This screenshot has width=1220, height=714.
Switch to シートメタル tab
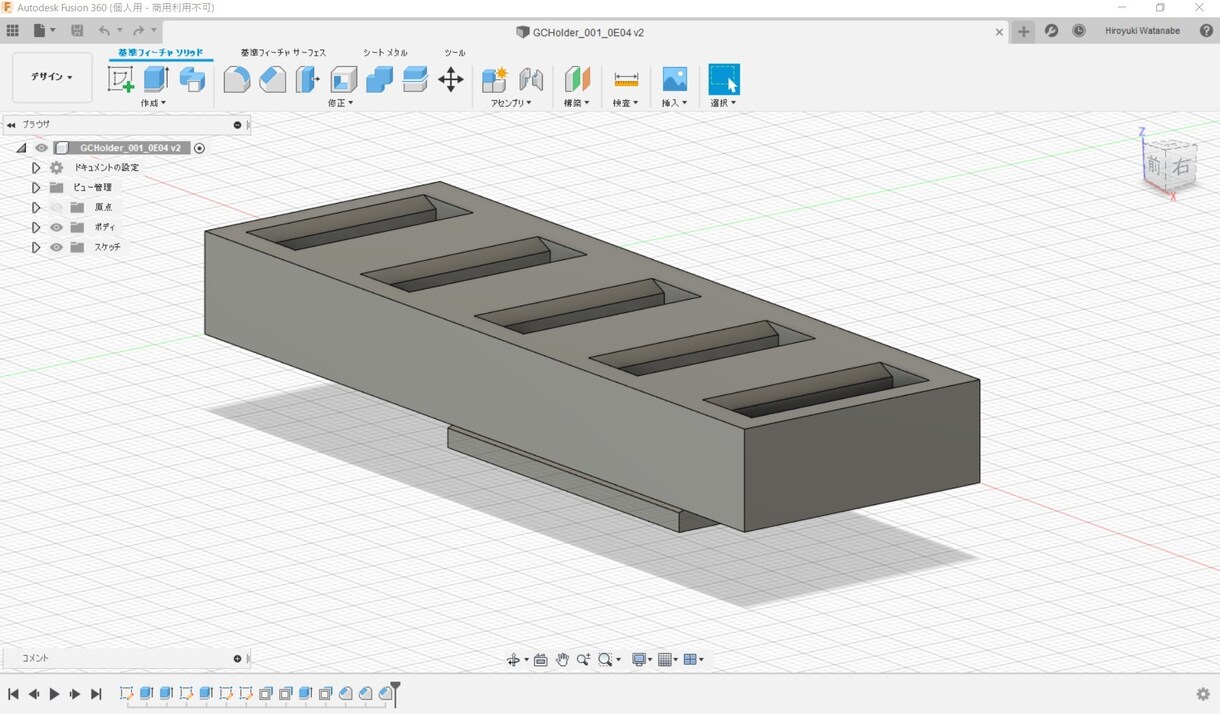385,53
